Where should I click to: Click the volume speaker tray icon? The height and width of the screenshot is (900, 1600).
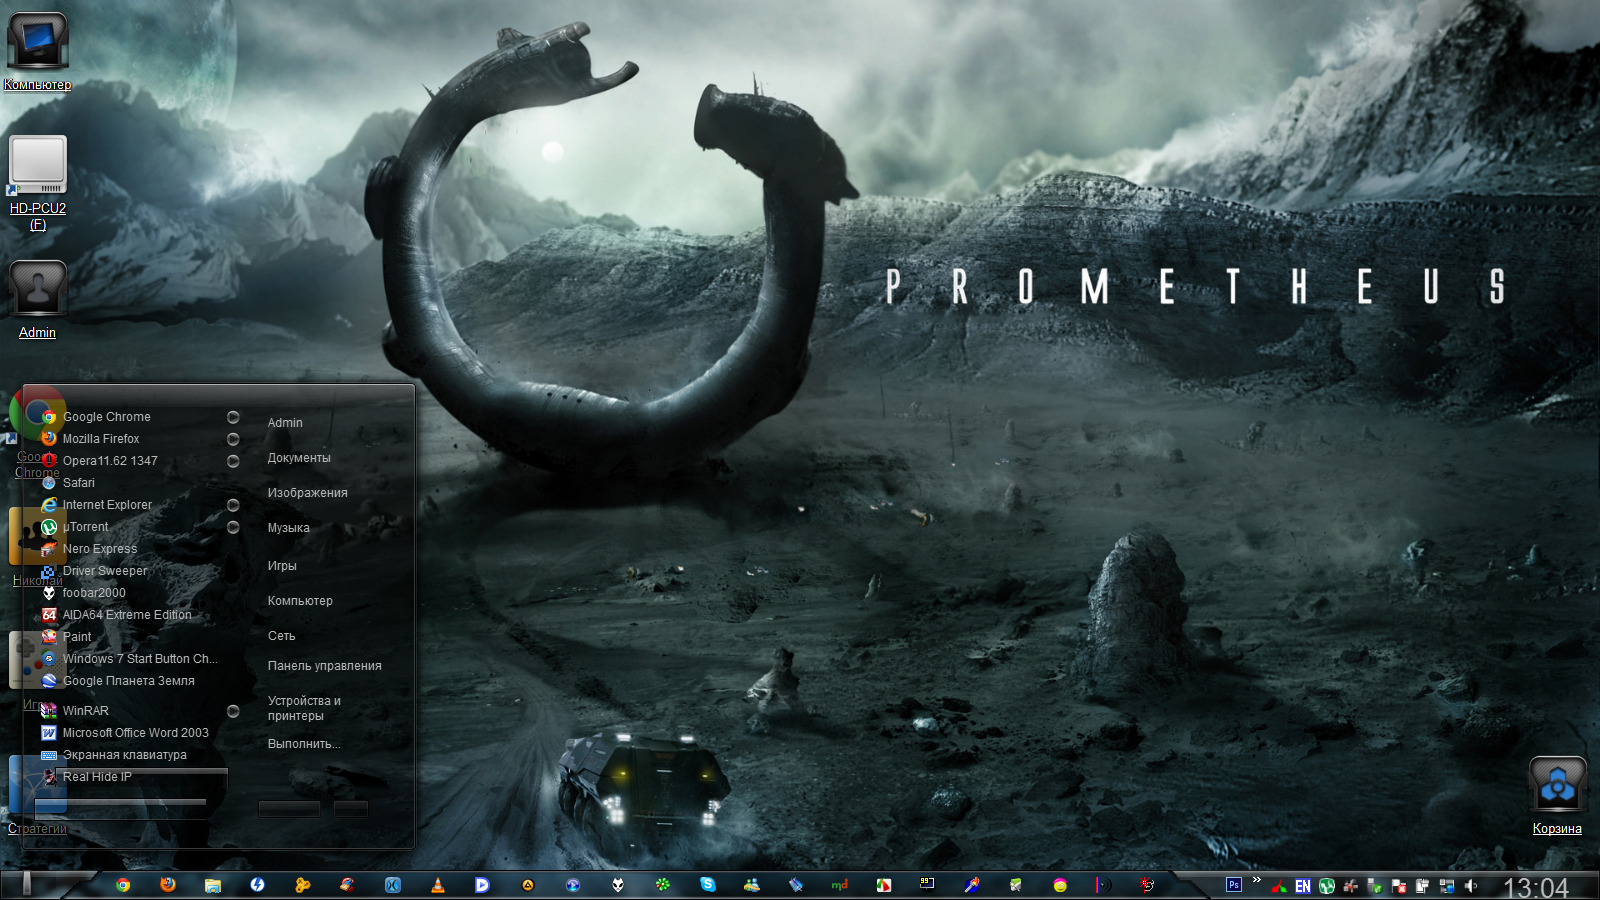tap(1471, 886)
